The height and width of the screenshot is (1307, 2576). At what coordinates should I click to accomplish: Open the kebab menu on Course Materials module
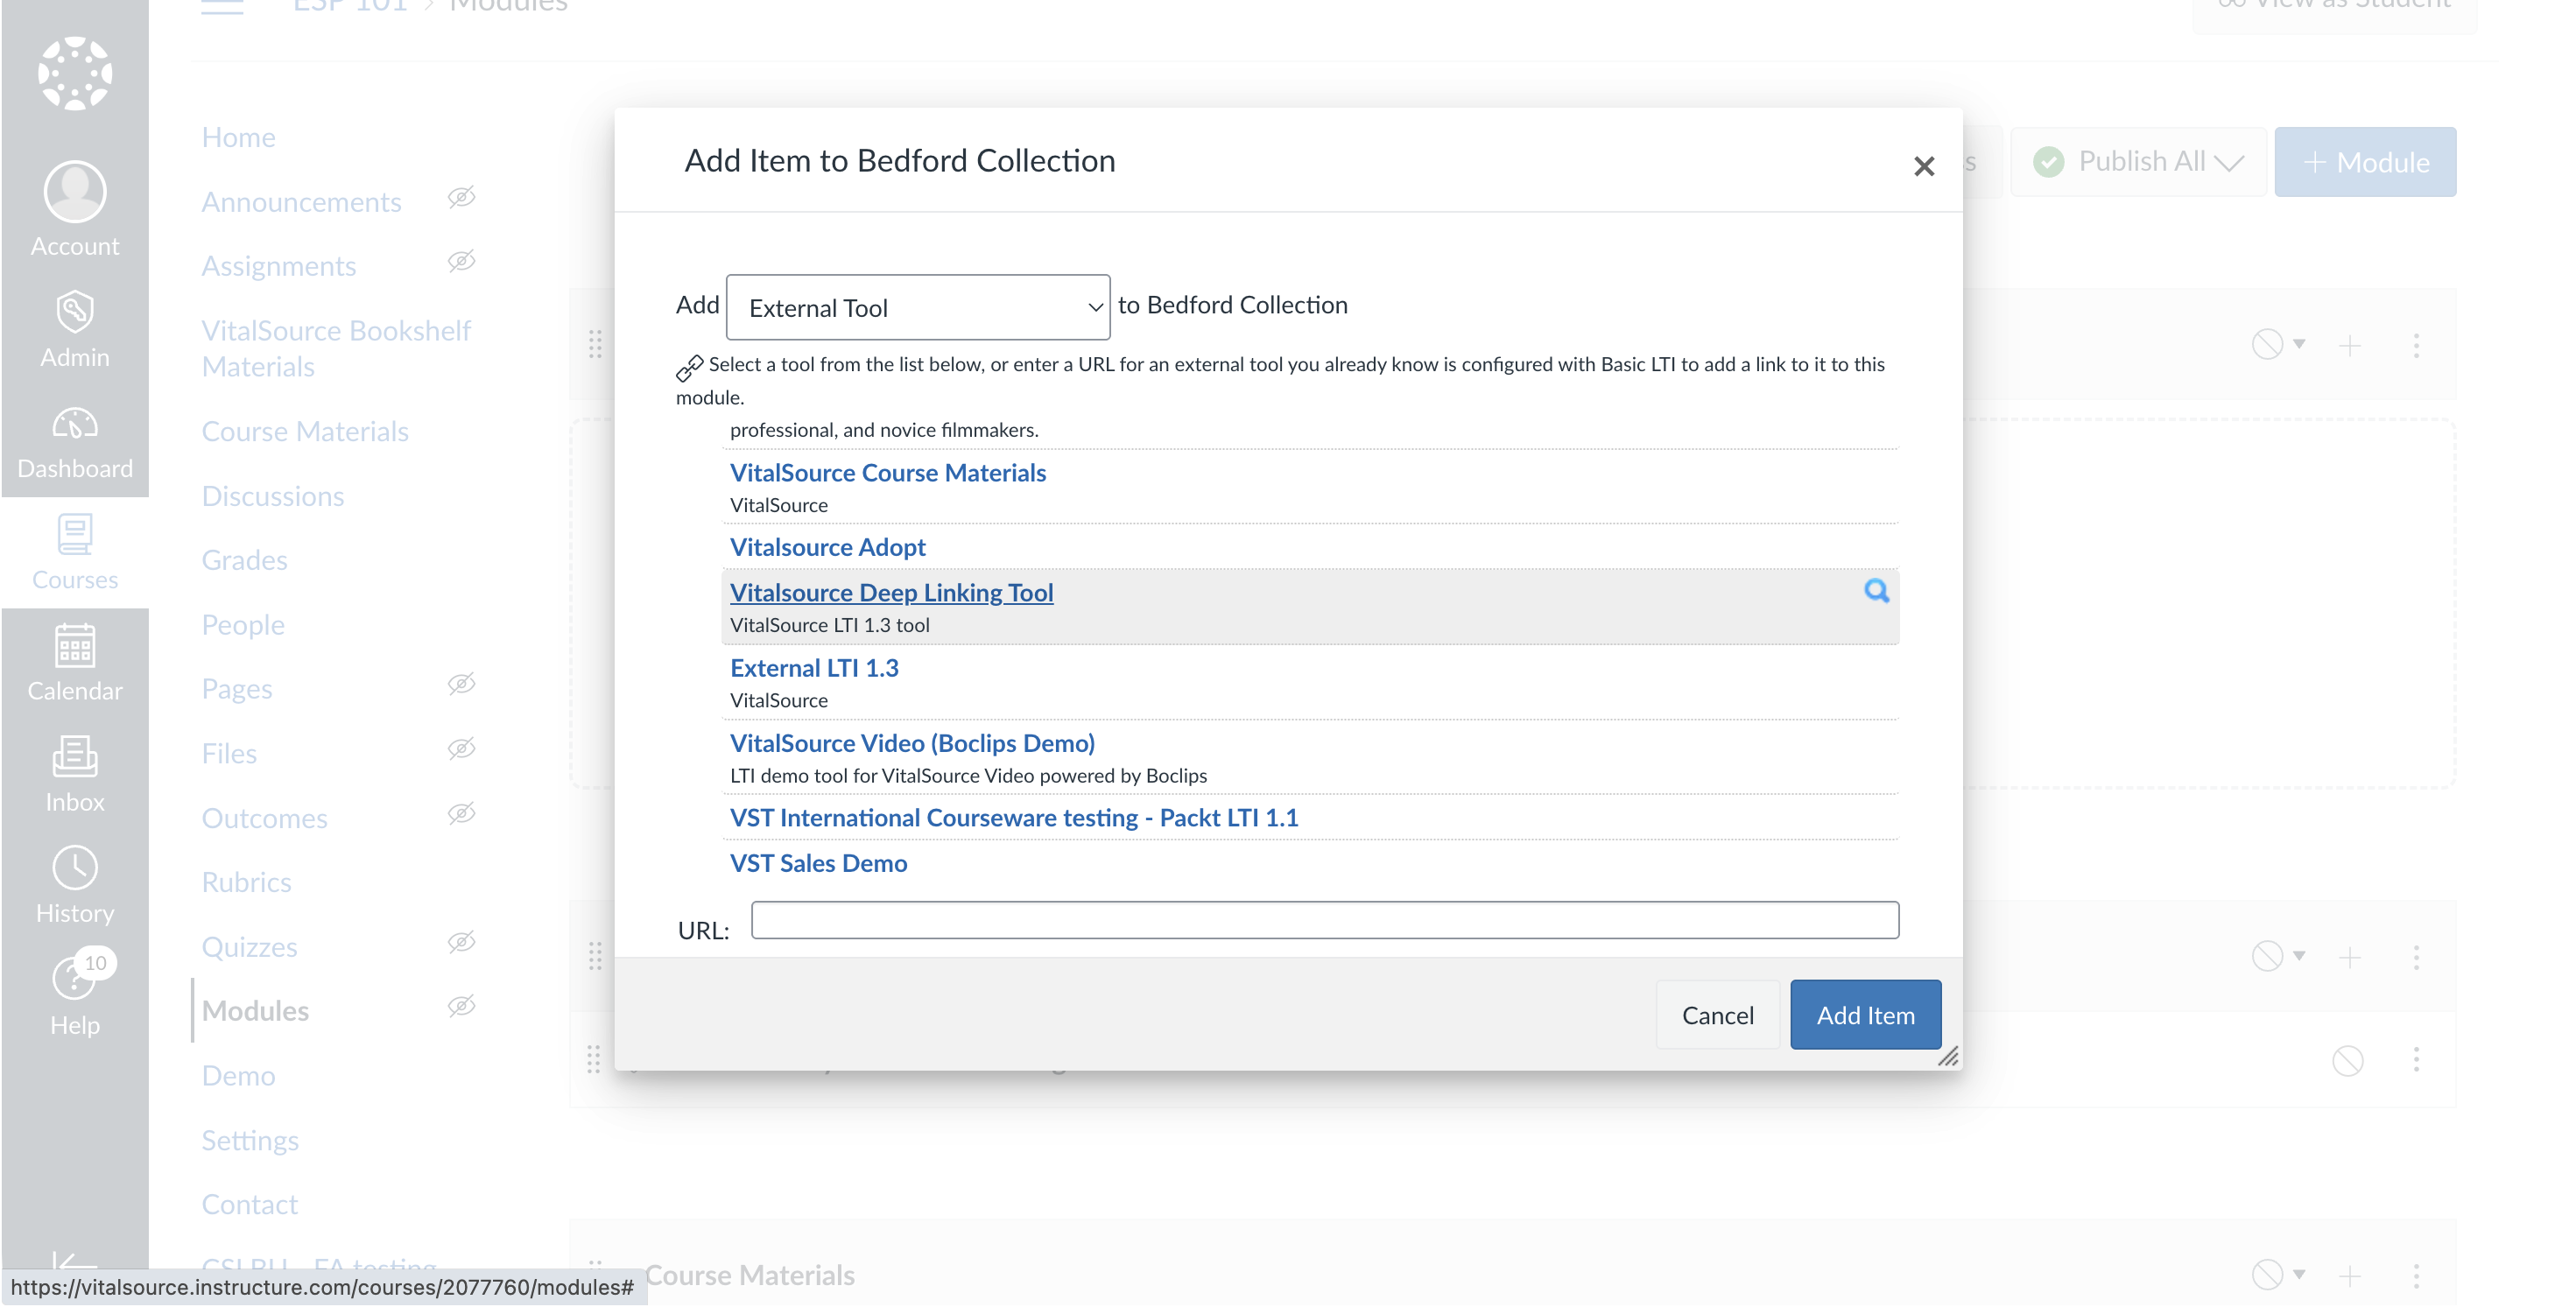click(2416, 1275)
